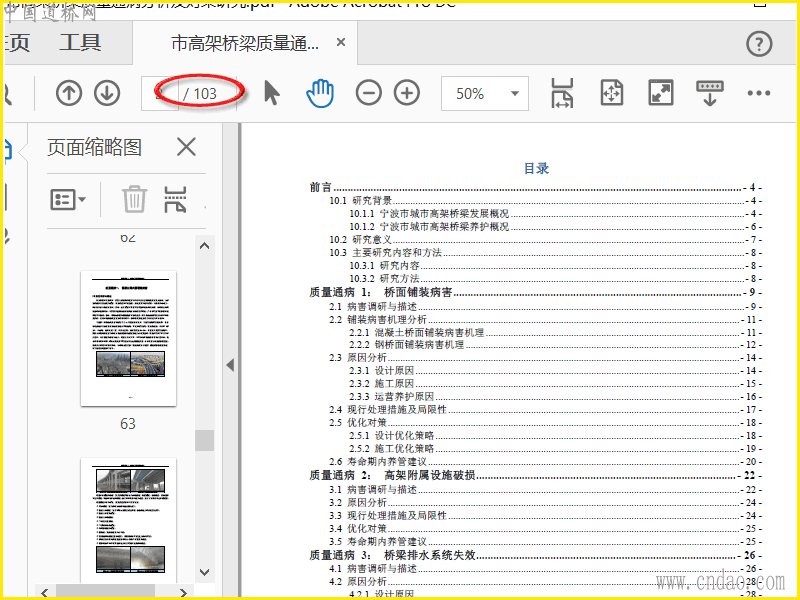The height and width of the screenshot is (600, 800).
Task: Zoom out with the minus button
Action: point(368,93)
